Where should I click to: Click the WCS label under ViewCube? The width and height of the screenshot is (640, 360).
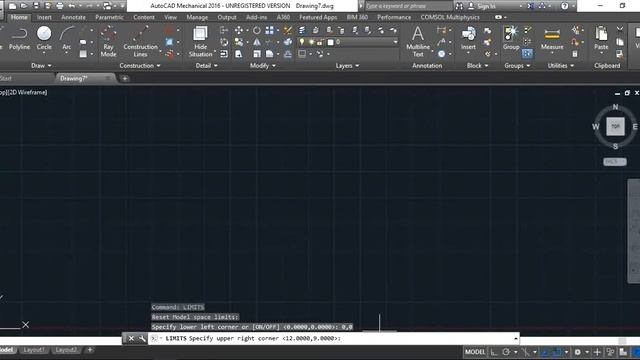click(615, 162)
